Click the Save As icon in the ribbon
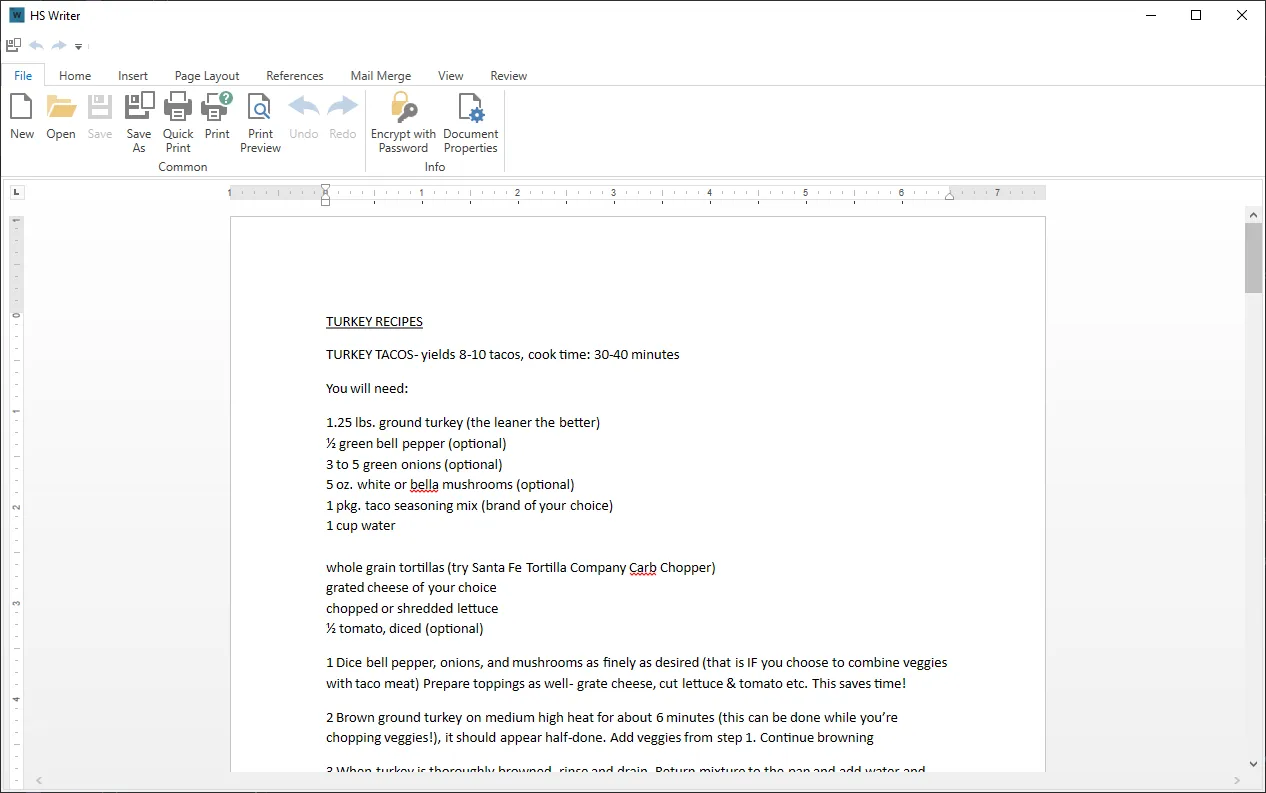The height and width of the screenshot is (793, 1266). tap(138, 115)
